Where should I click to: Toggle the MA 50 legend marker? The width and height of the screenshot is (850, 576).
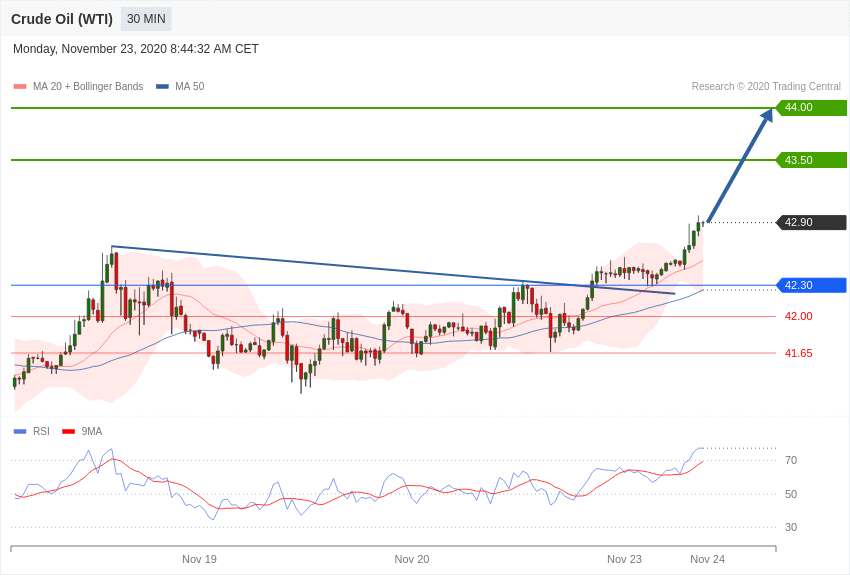pyautogui.click(x=162, y=87)
